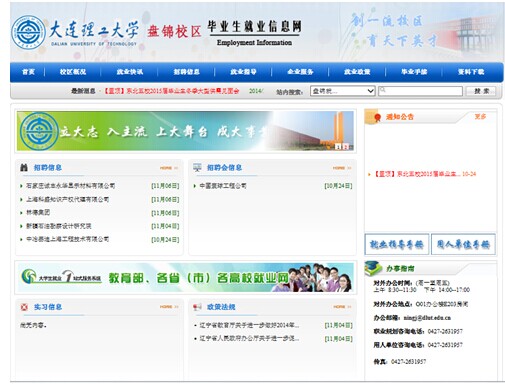Open the 资料下载 navigation menu item
This screenshot has height=390, width=505.
click(x=470, y=72)
